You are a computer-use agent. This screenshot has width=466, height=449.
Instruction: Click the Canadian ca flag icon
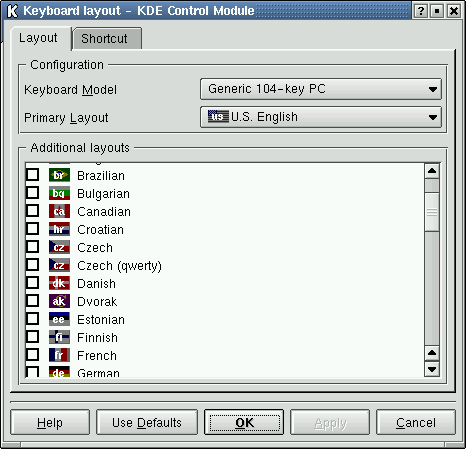tap(59, 211)
